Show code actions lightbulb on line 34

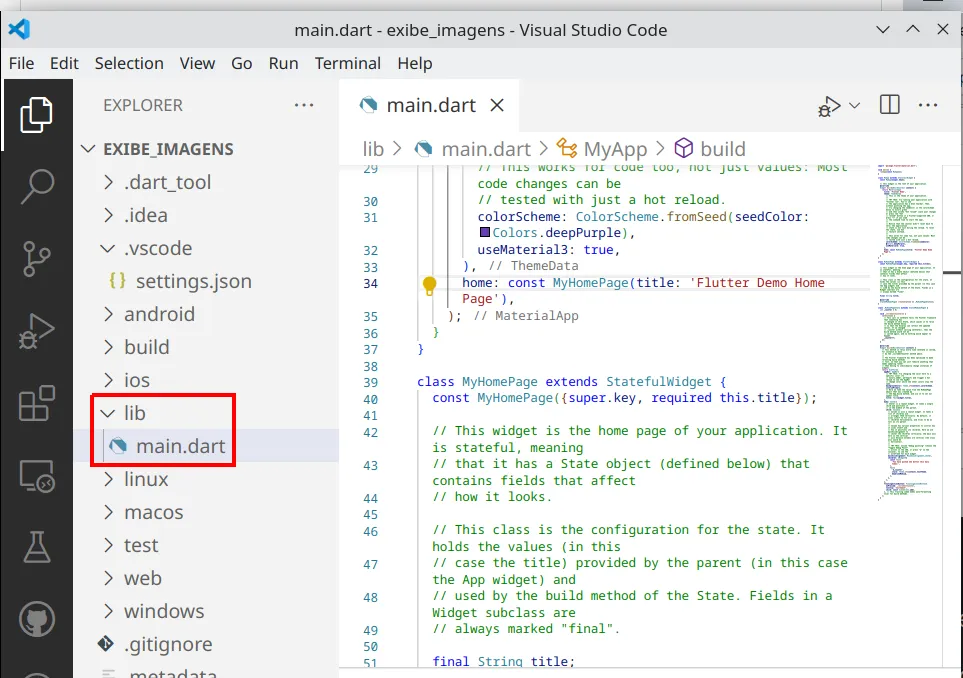click(x=429, y=285)
